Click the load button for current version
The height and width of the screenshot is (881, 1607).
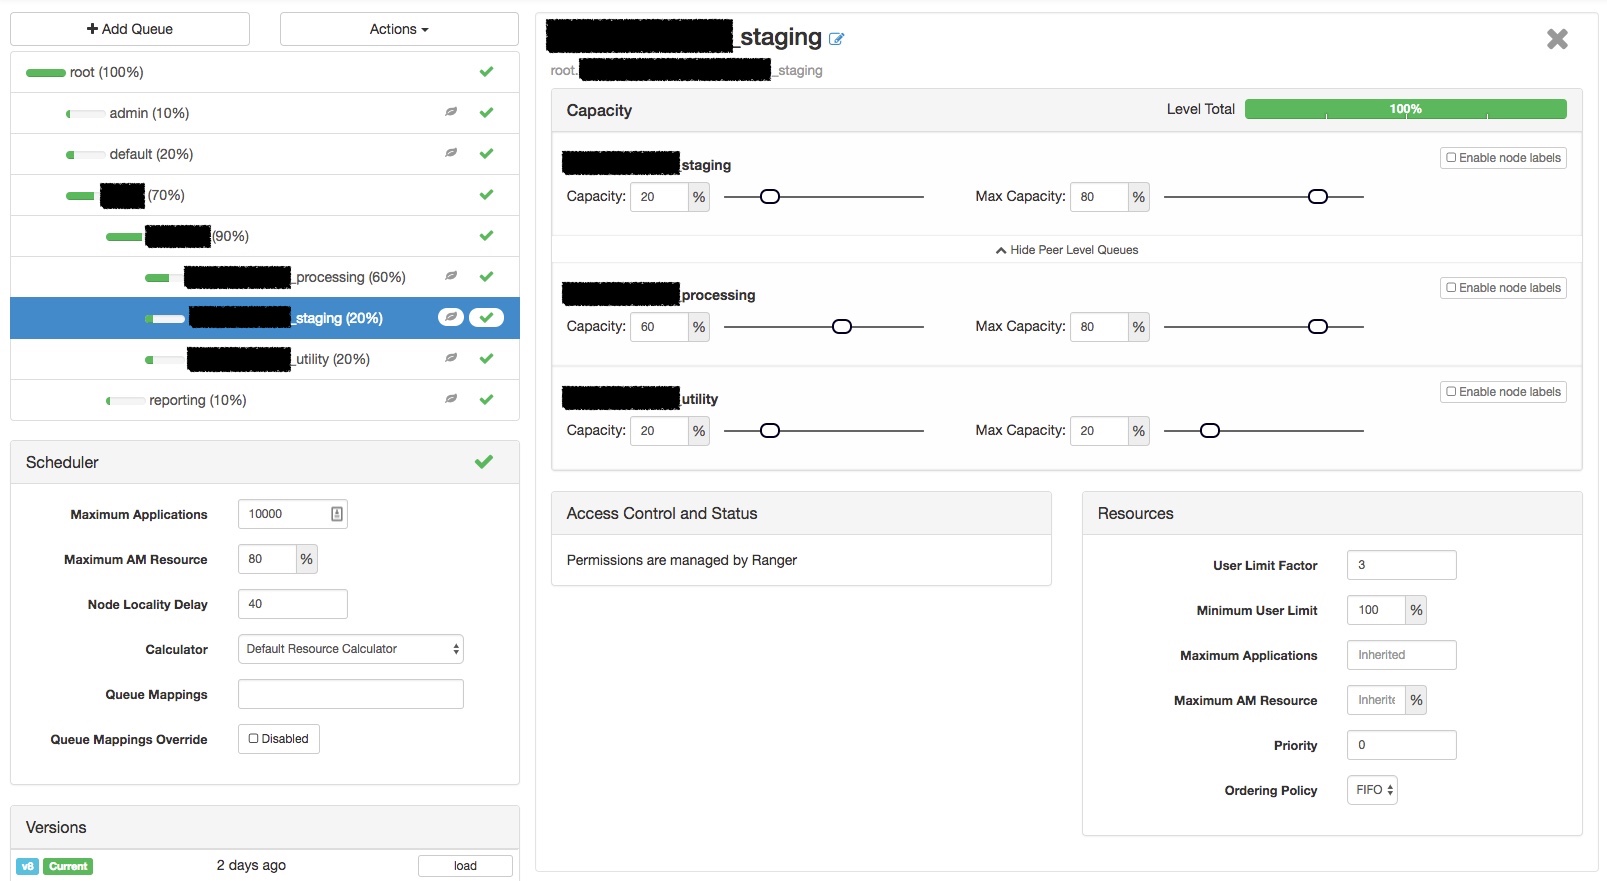(465, 866)
